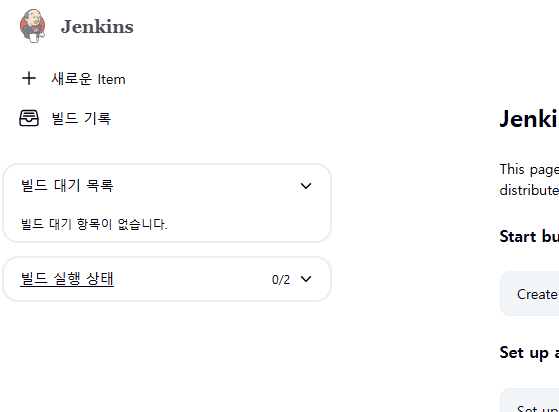Click the Jenkins butler logo icon
559x412 pixels.
32,26
